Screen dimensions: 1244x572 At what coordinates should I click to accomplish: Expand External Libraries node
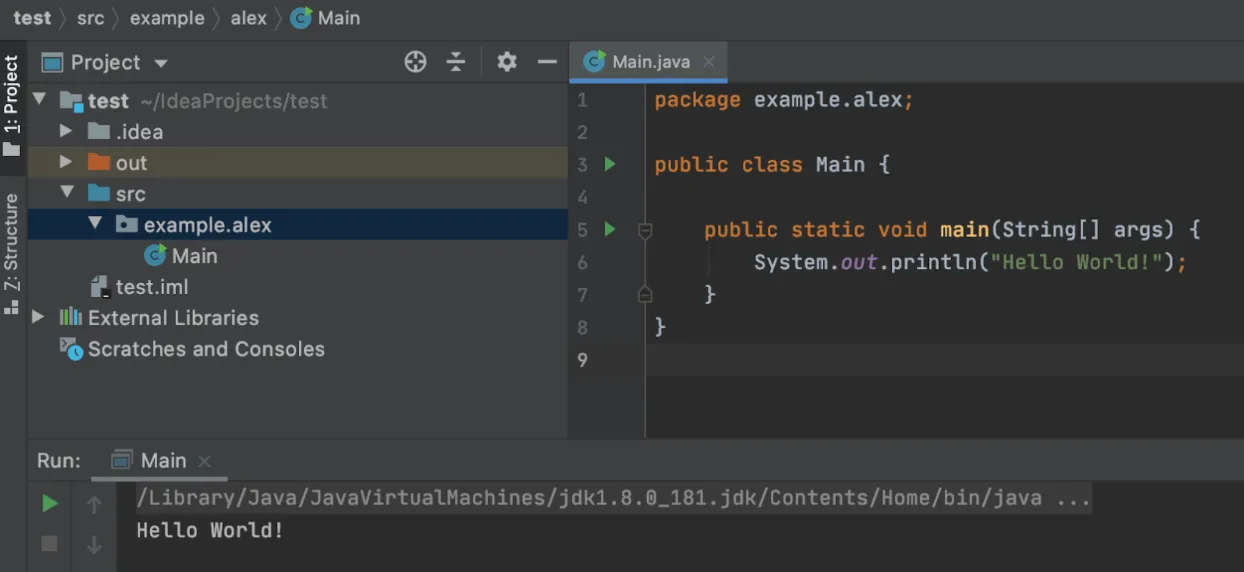(x=38, y=317)
